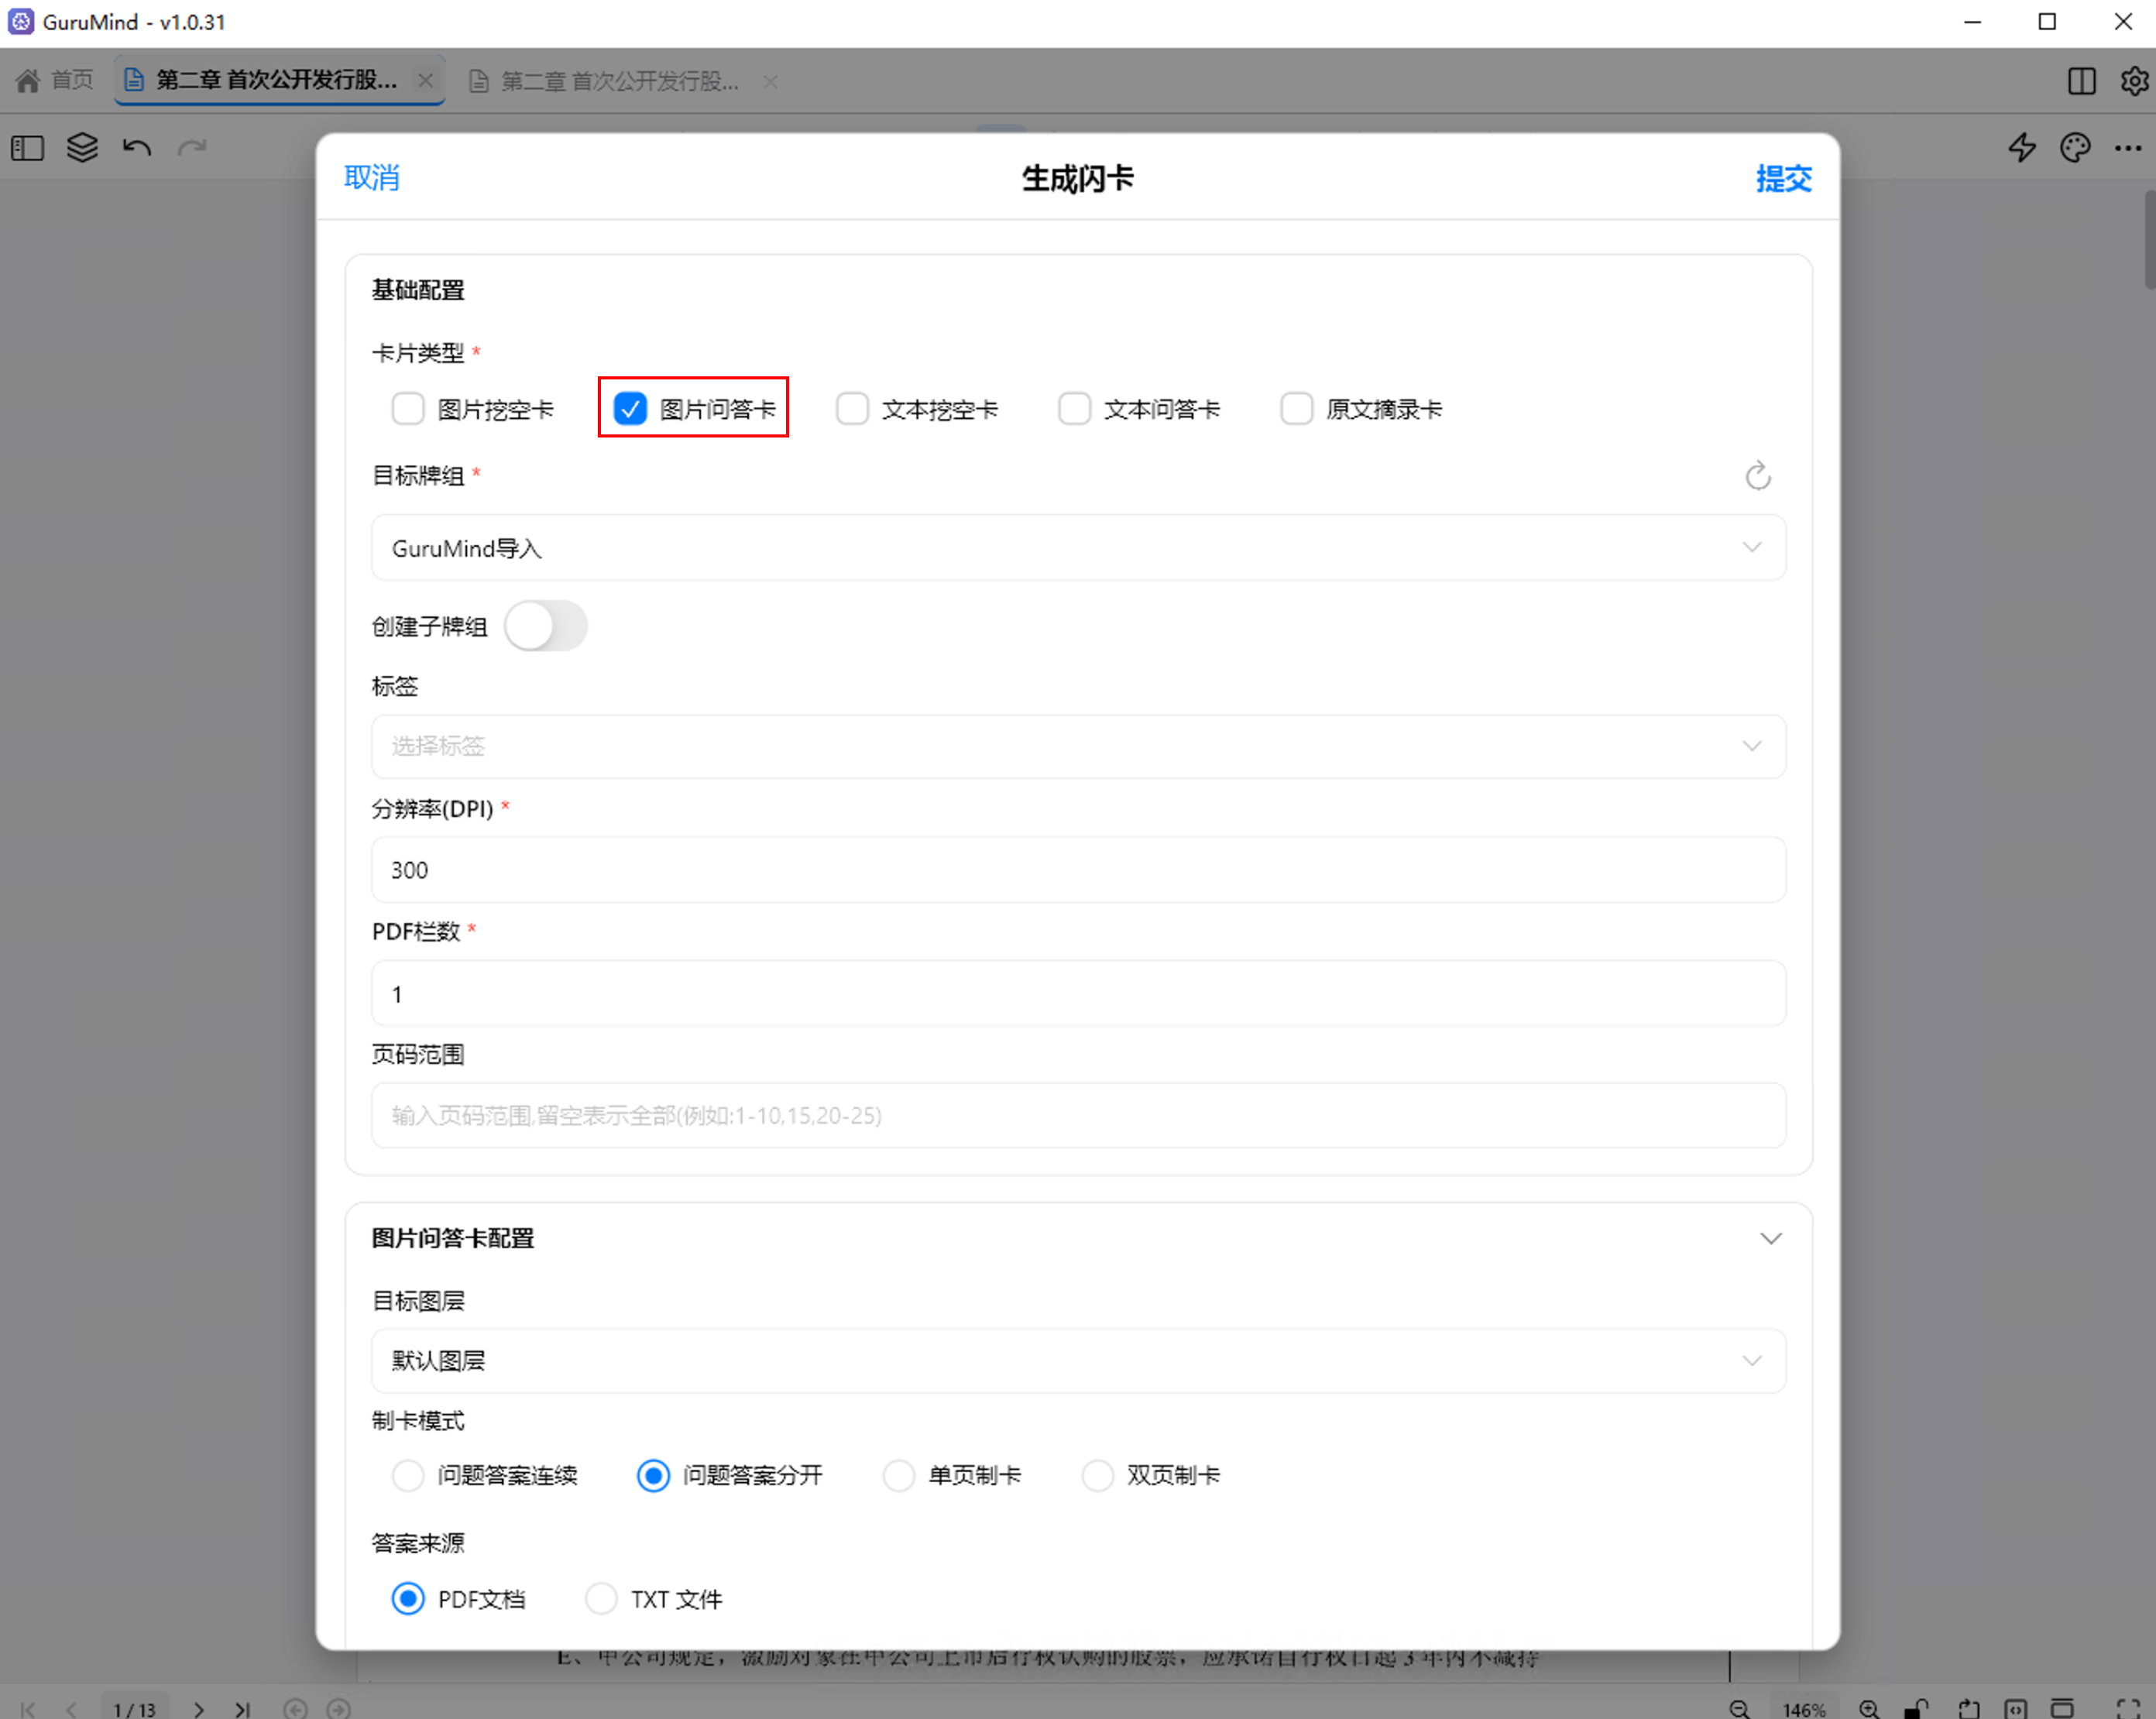Click the 页码范围 input field
Image resolution: width=2156 pixels, height=1719 pixels.
coord(1078,1116)
